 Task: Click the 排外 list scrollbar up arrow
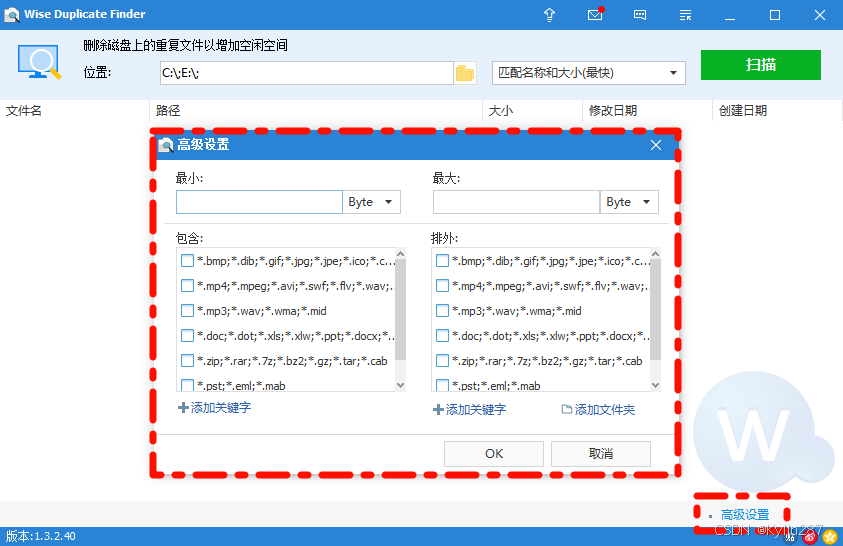(x=655, y=254)
